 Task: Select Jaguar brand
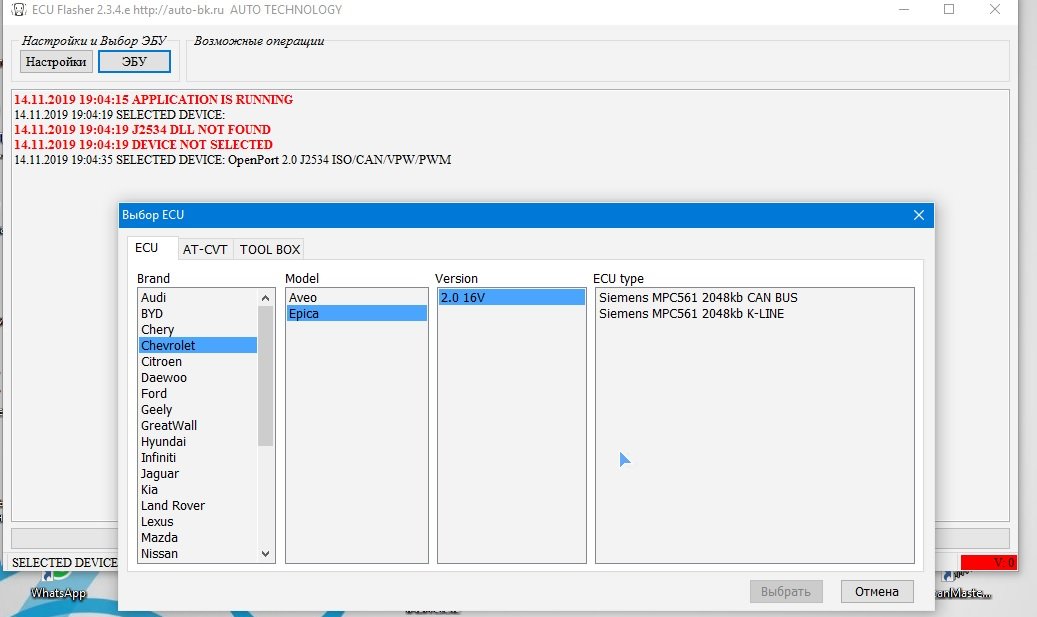click(198, 473)
